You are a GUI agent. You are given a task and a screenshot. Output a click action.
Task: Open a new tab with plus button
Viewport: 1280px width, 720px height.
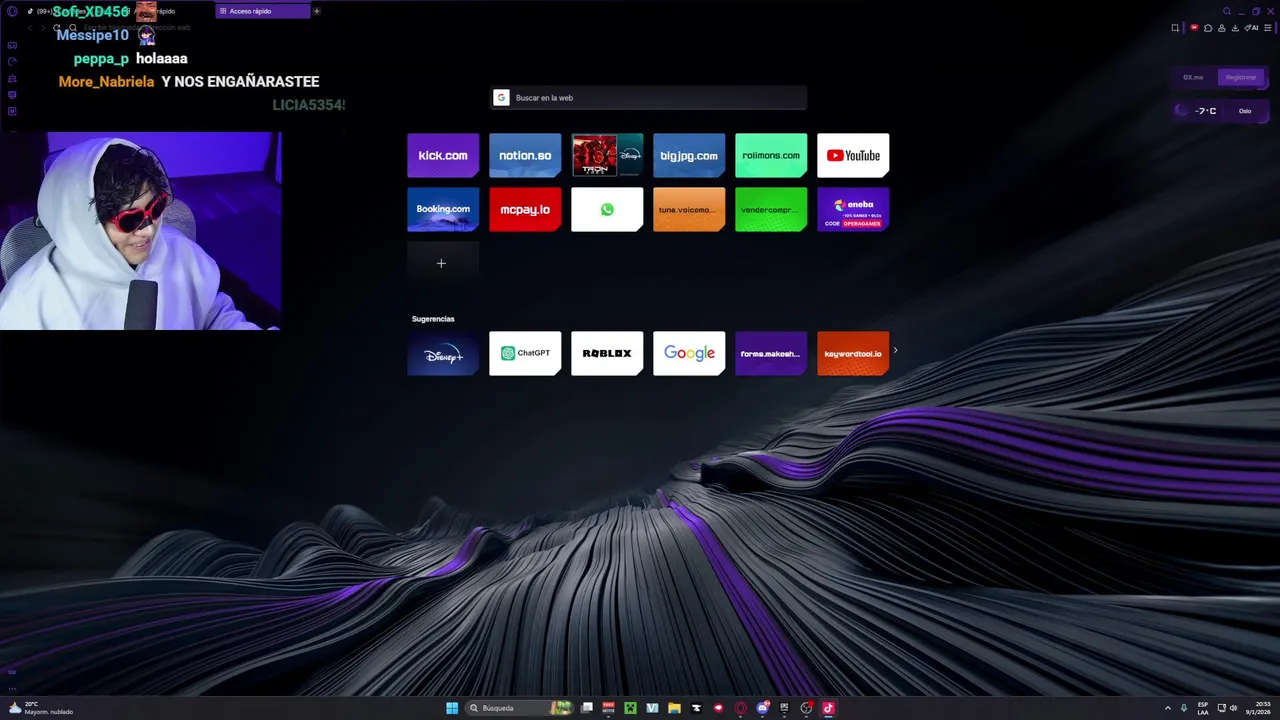[x=317, y=11]
